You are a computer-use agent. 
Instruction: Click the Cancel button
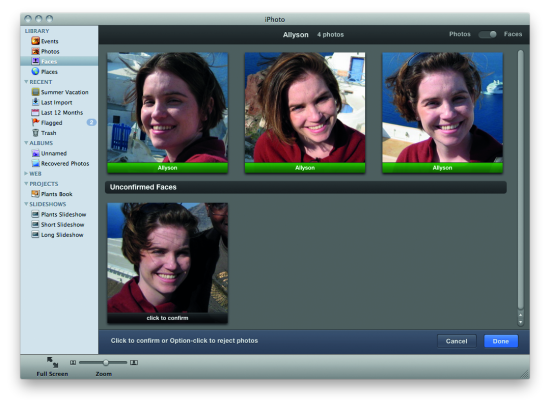457,341
